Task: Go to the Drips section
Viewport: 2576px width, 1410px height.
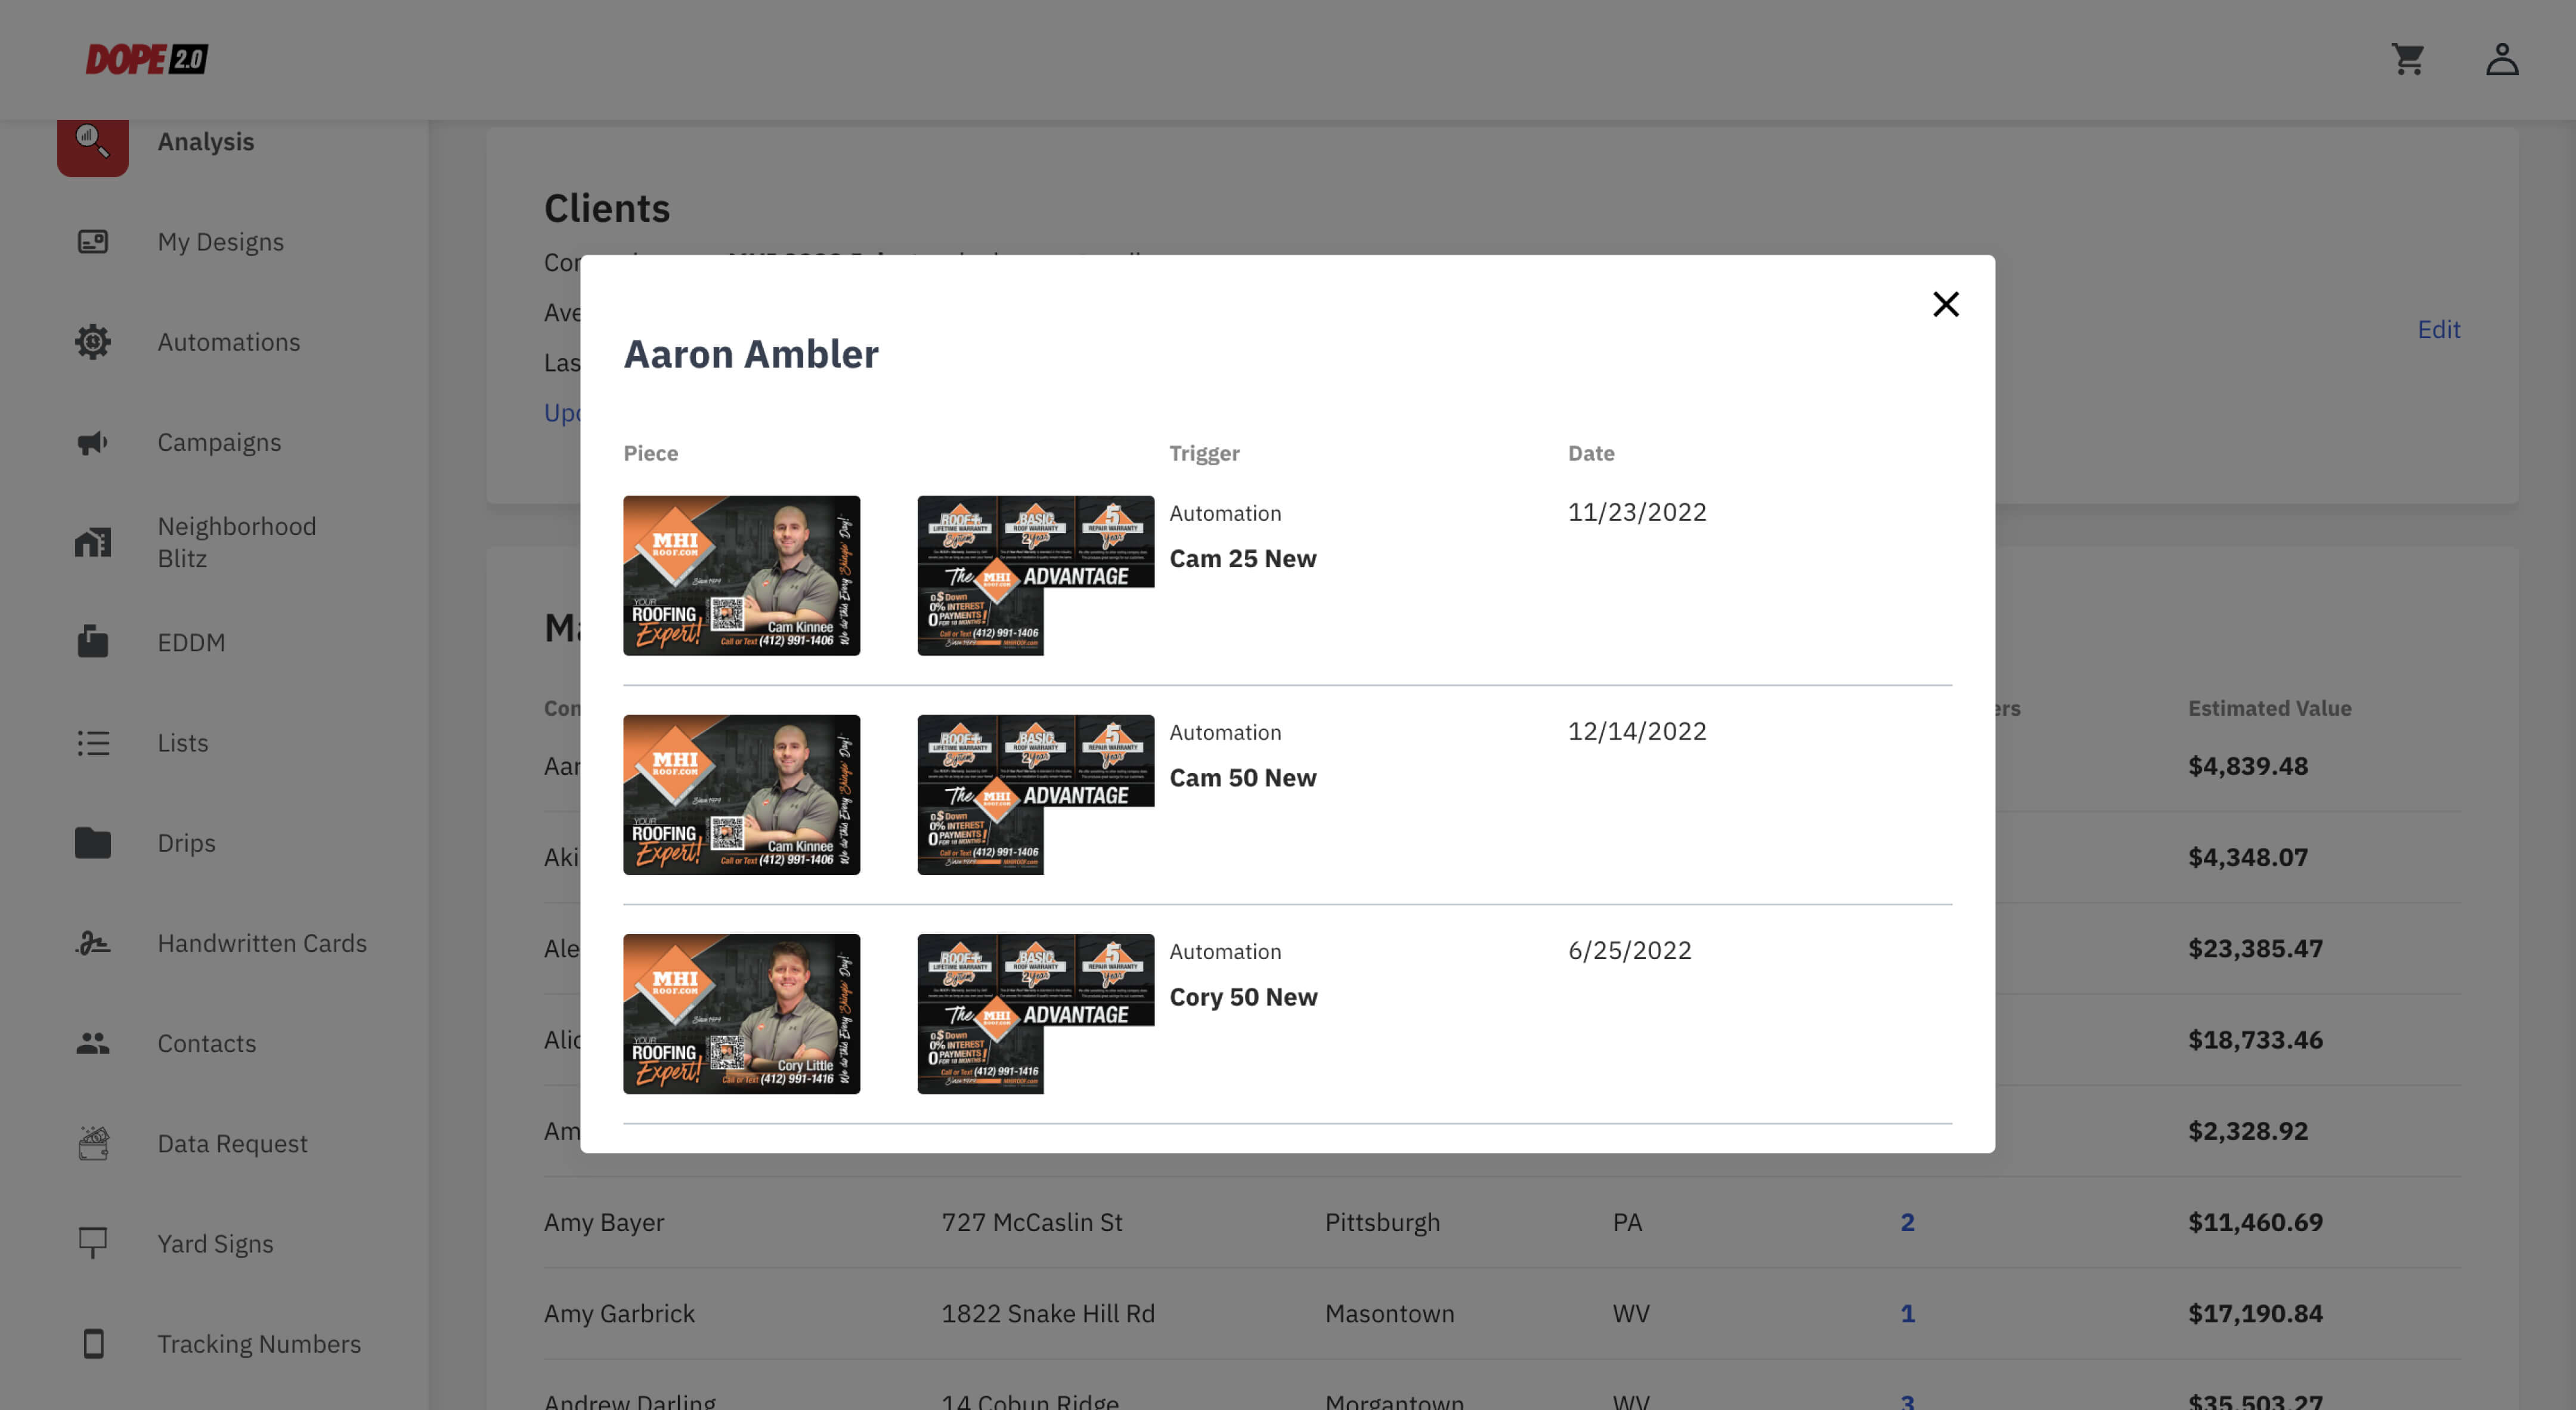Action: pyautogui.click(x=186, y=843)
